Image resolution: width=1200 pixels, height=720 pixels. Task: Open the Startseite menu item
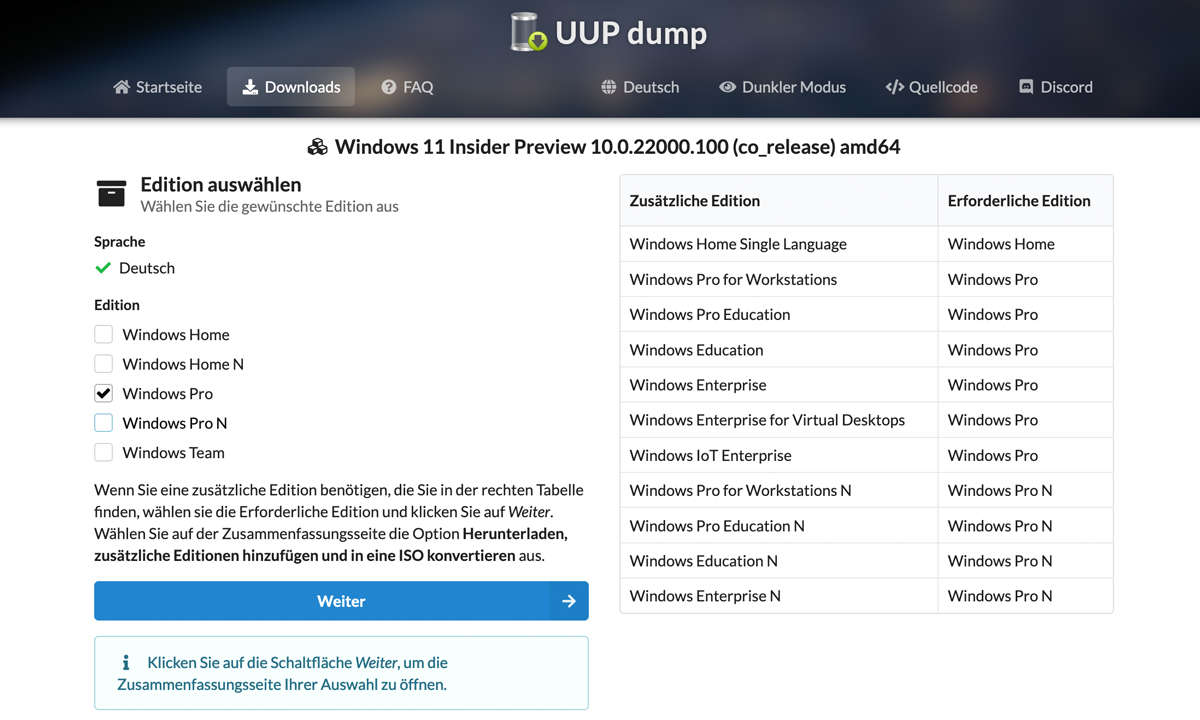(x=157, y=87)
